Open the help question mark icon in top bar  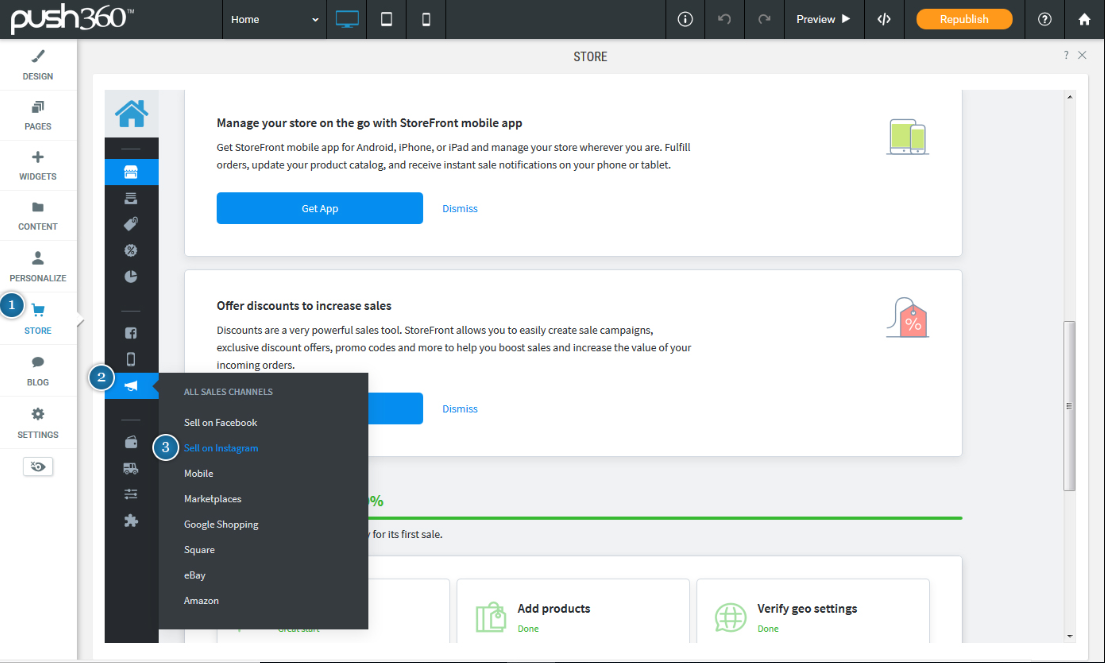point(1044,19)
